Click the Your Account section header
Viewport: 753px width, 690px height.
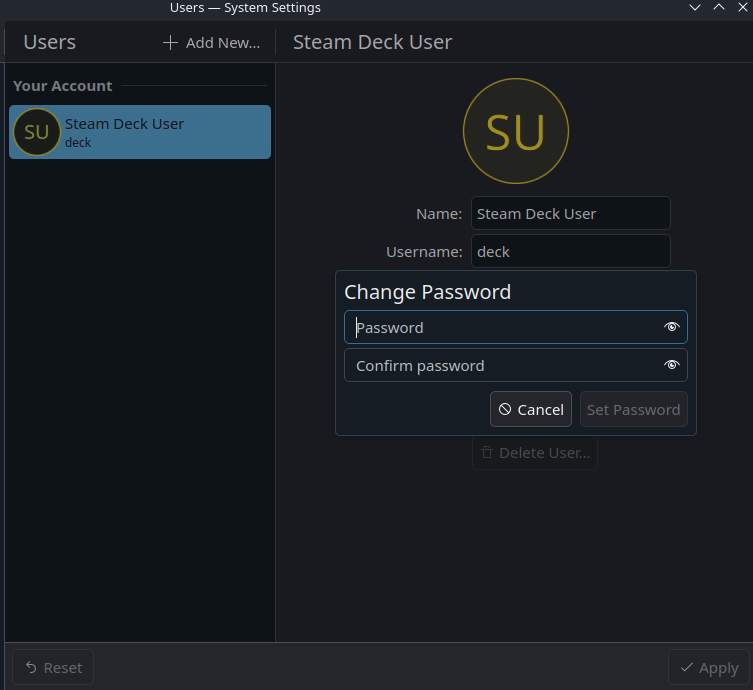point(62,86)
